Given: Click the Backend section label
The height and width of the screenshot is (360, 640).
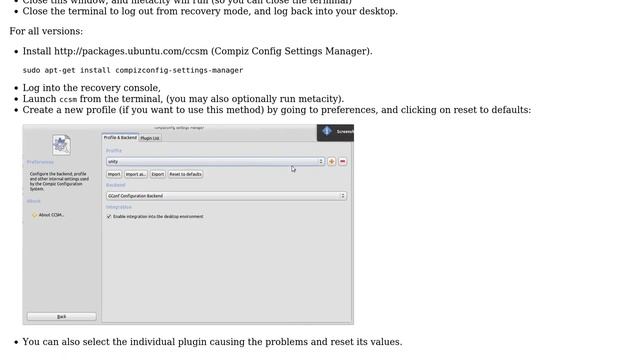Looking at the screenshot, I should point(116,185).
